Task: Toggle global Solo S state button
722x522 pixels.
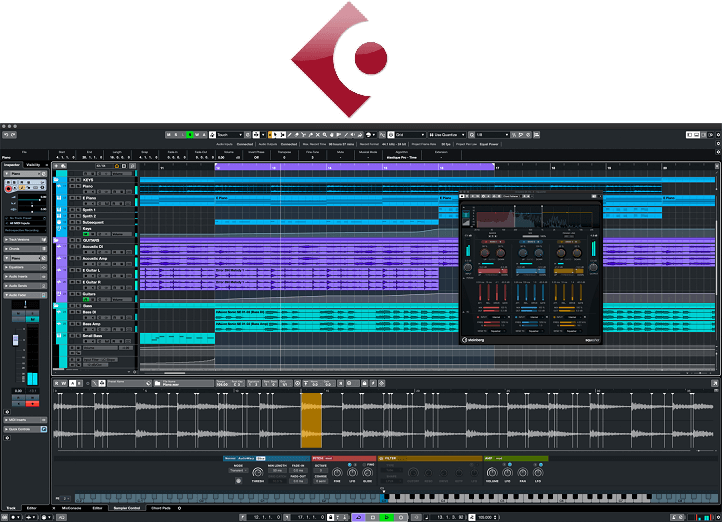Action: [176, 135]
